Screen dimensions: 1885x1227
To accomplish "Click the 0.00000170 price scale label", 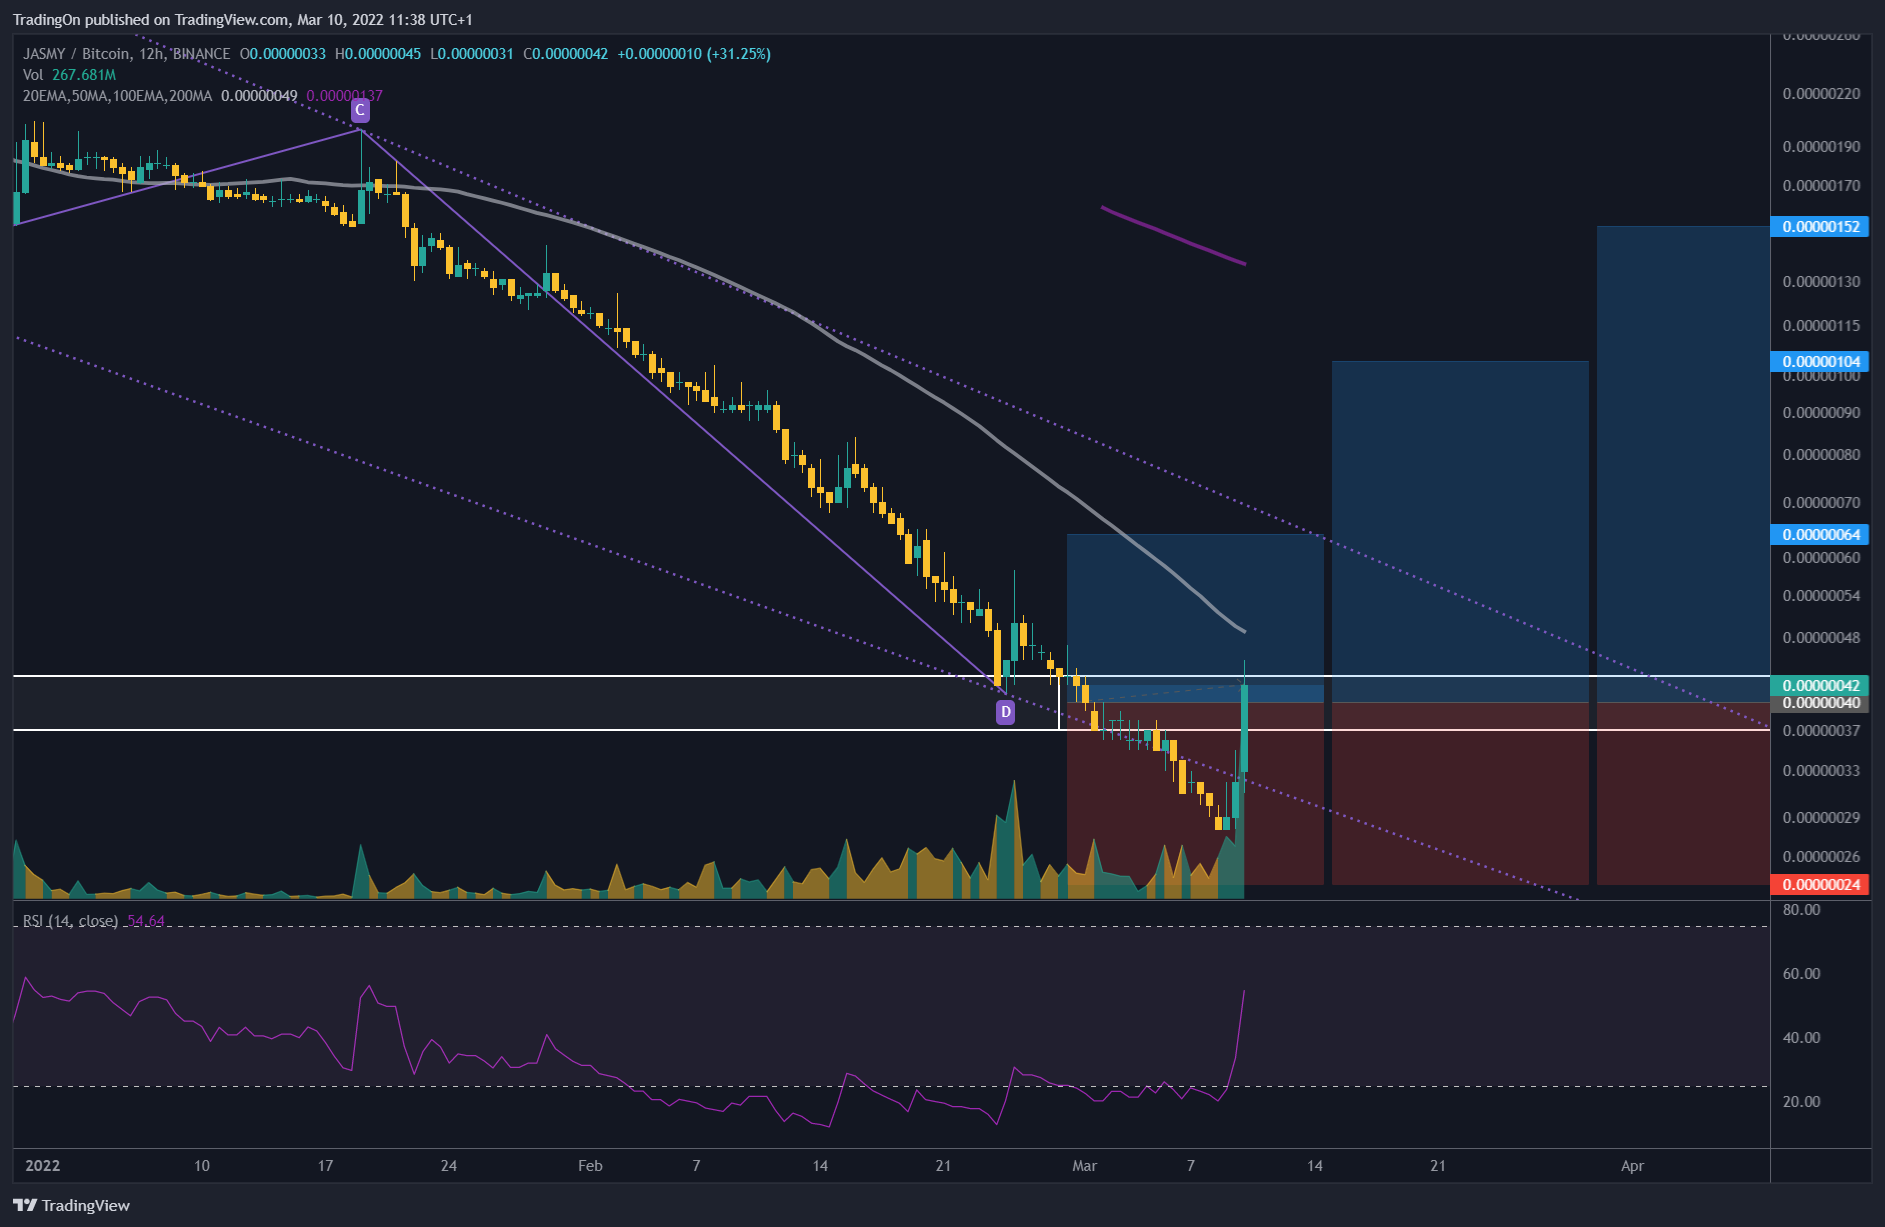I will (x=1822, y=186).
